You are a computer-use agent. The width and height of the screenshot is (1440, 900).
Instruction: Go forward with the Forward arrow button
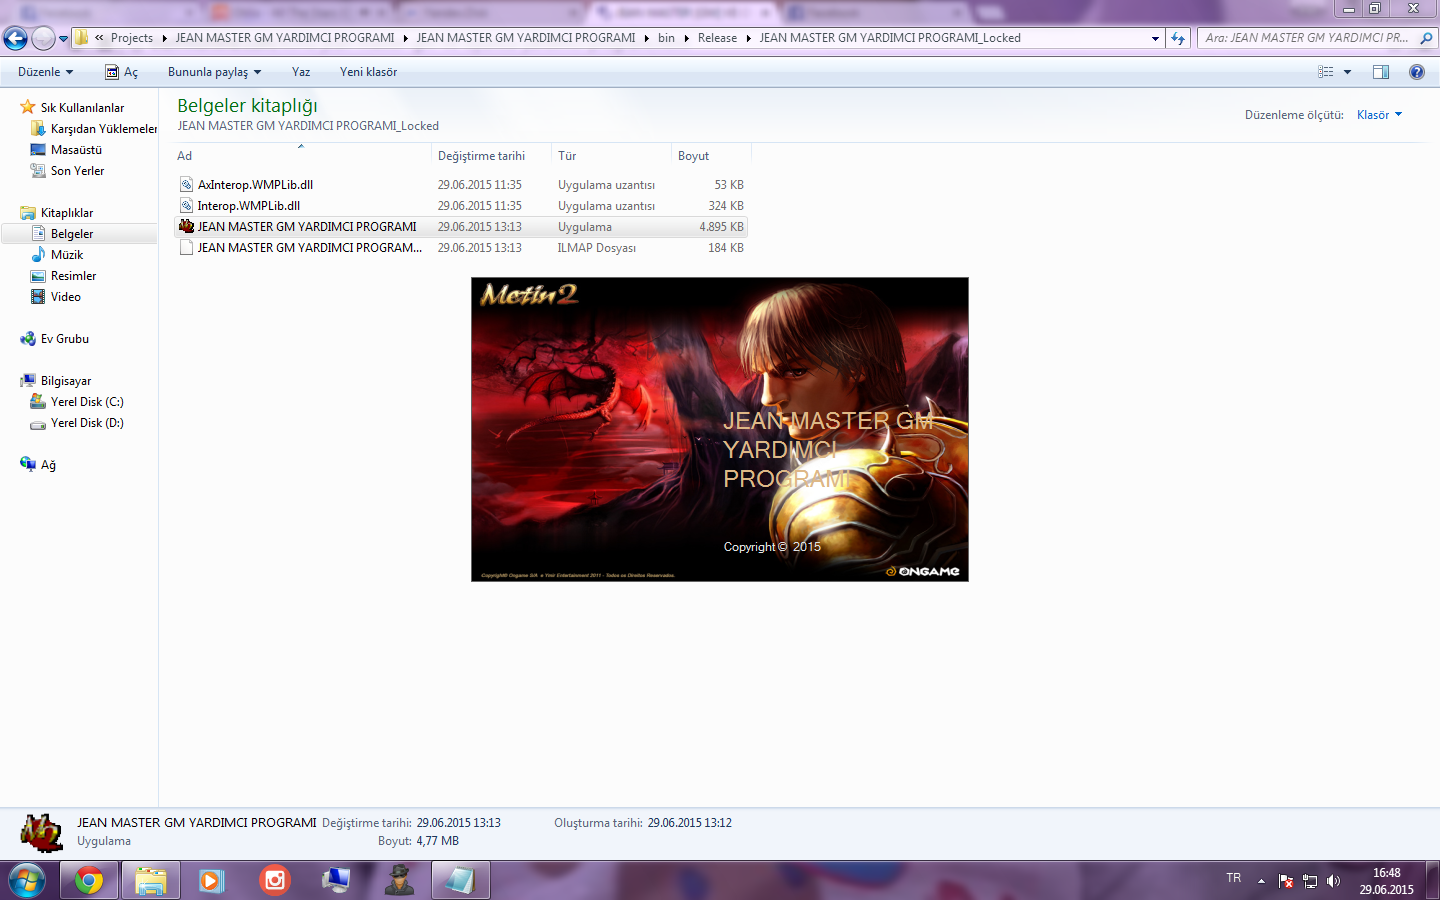point(43,38)
